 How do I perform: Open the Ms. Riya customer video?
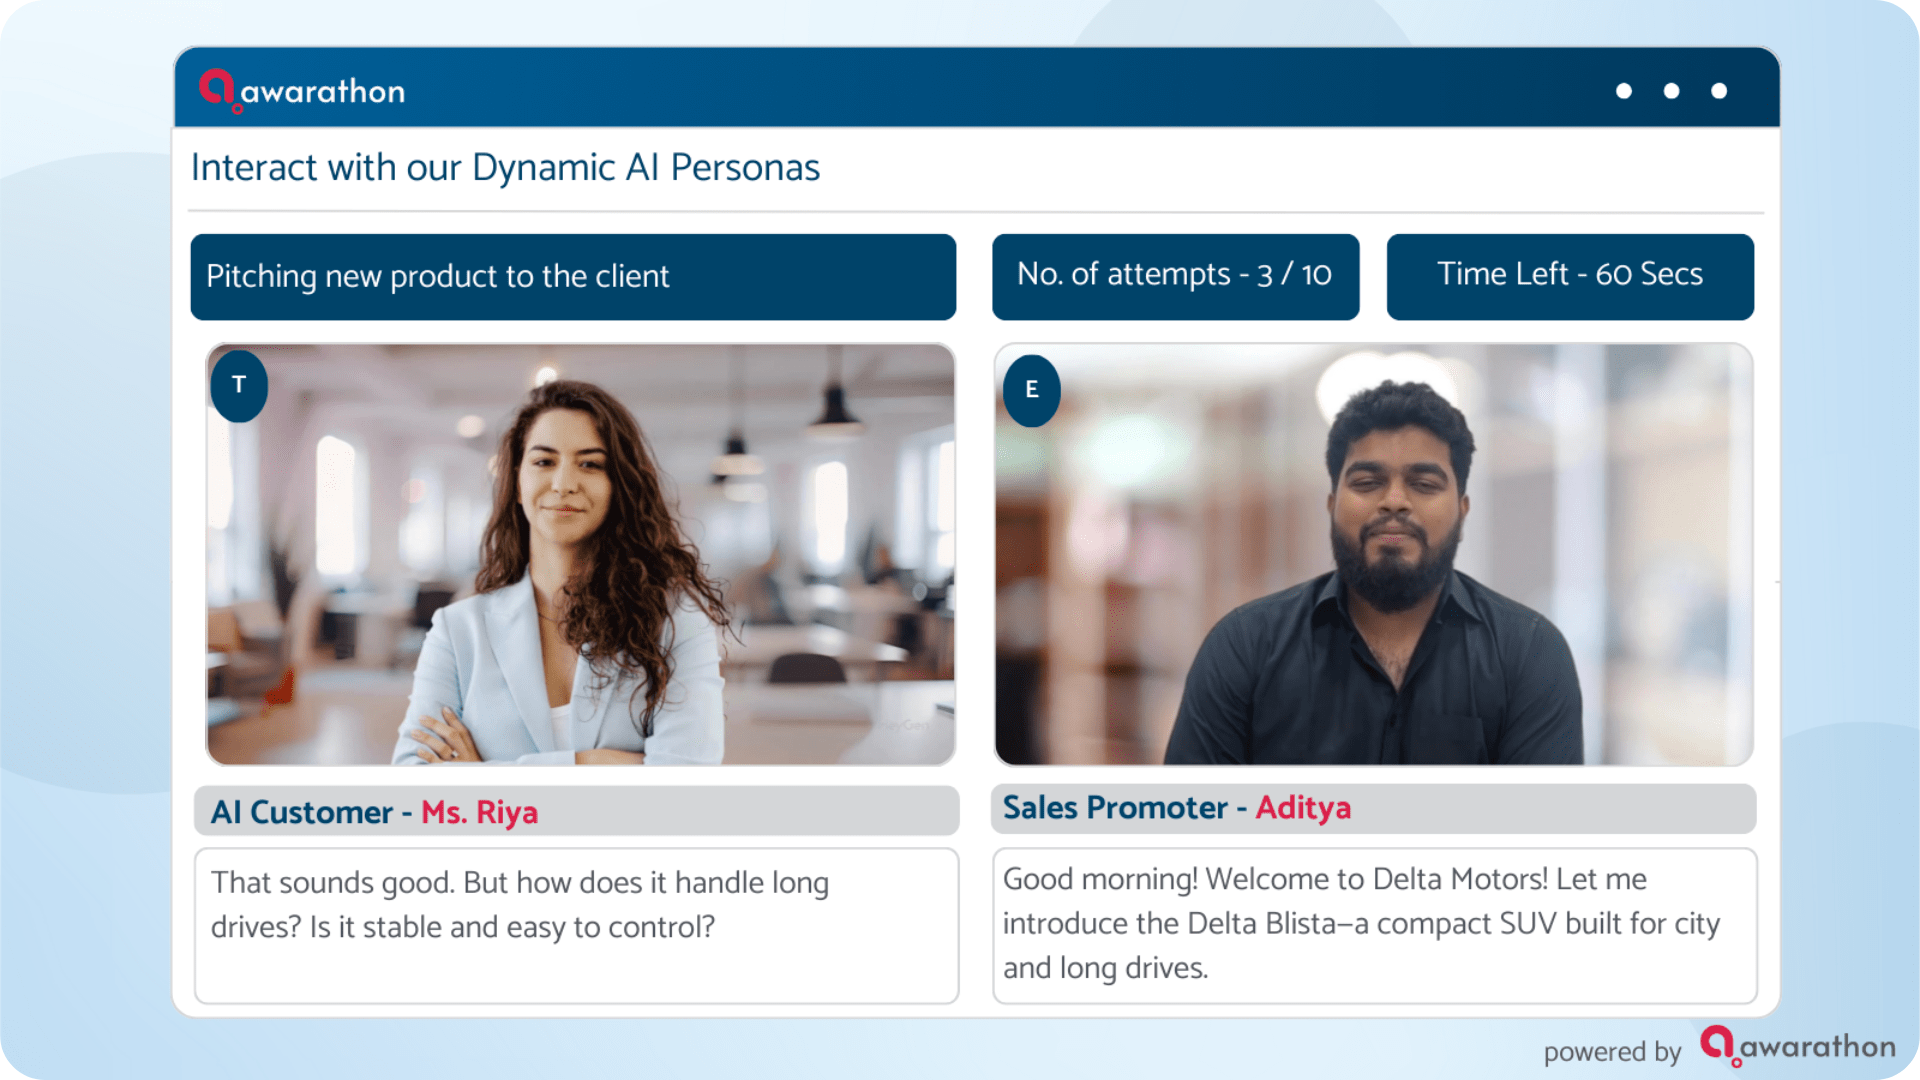tap(580, 555)
